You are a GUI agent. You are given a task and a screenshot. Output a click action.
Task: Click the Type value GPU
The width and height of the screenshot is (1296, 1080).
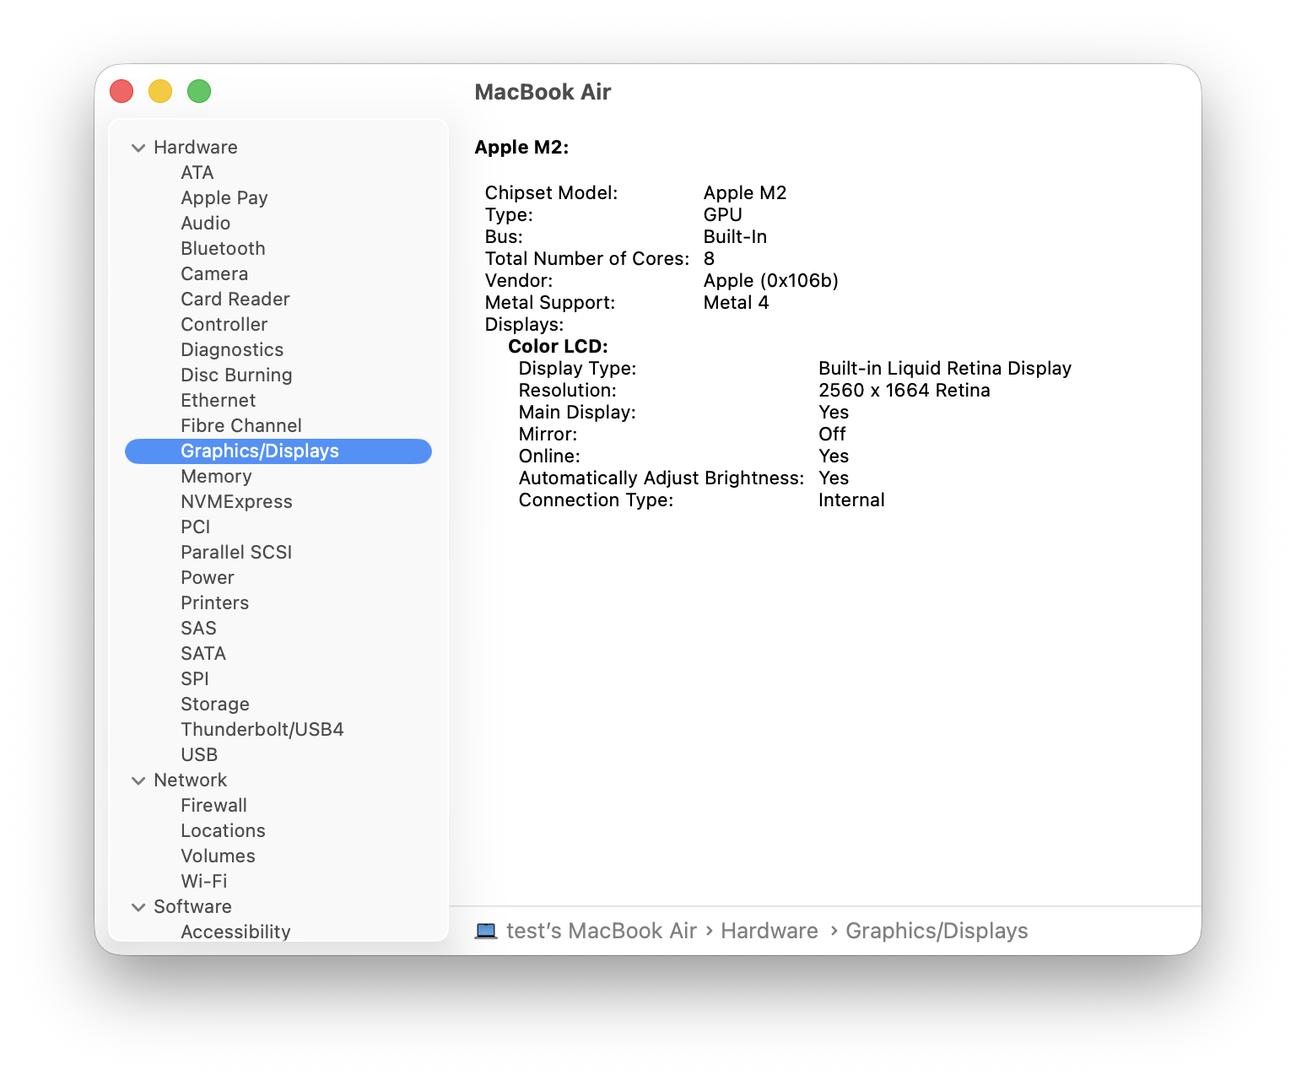[723, 215]
